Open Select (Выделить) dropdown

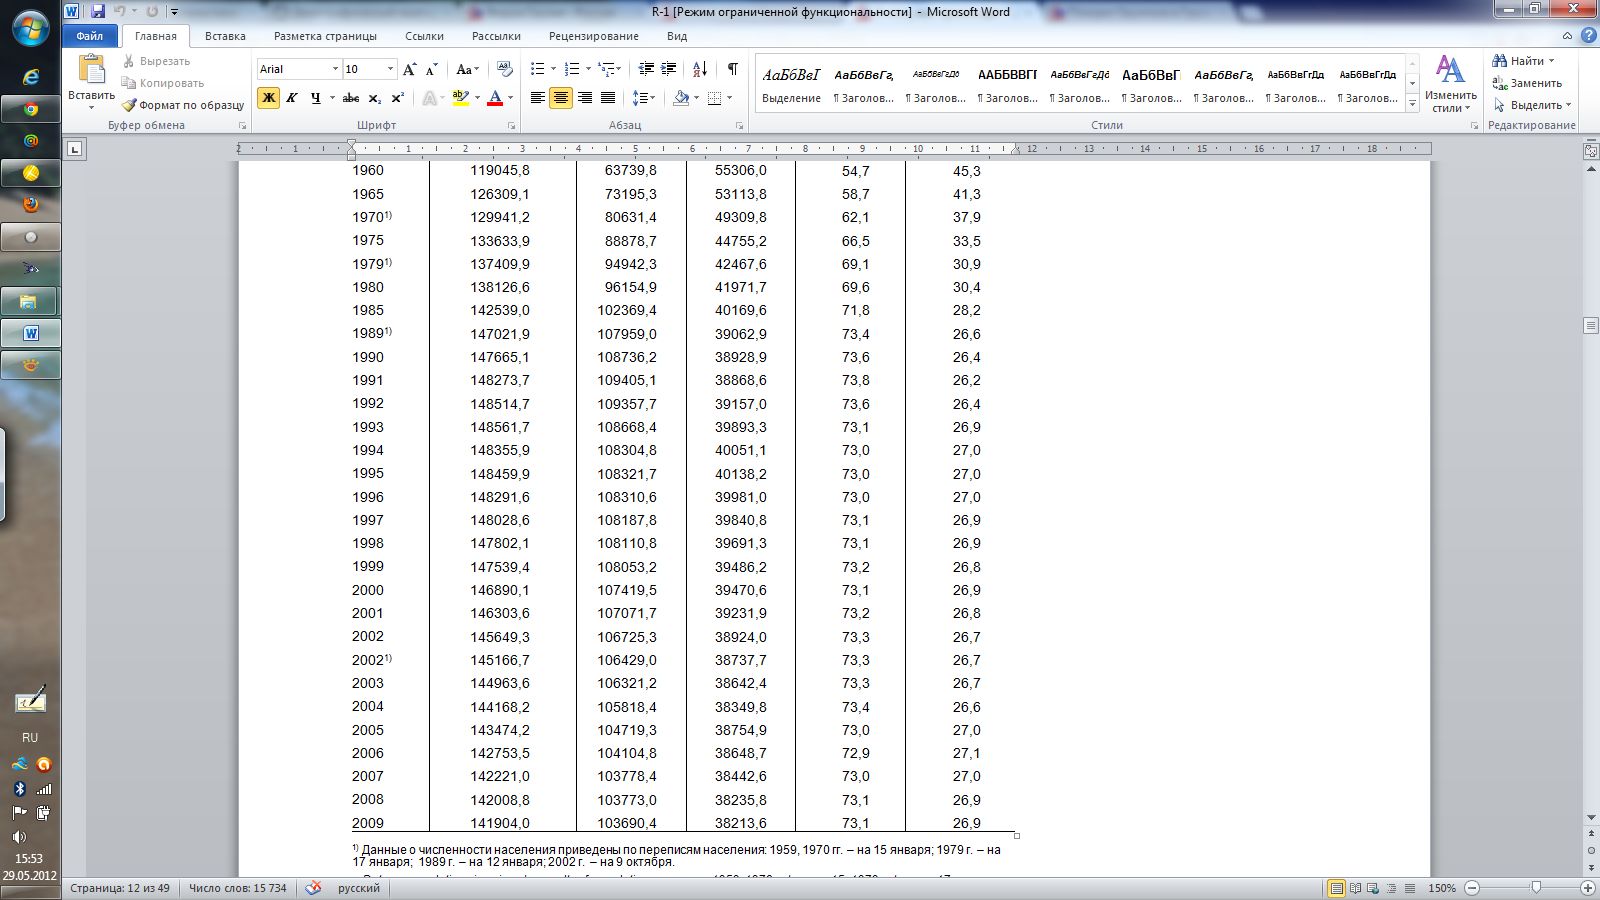[1532, 105]
